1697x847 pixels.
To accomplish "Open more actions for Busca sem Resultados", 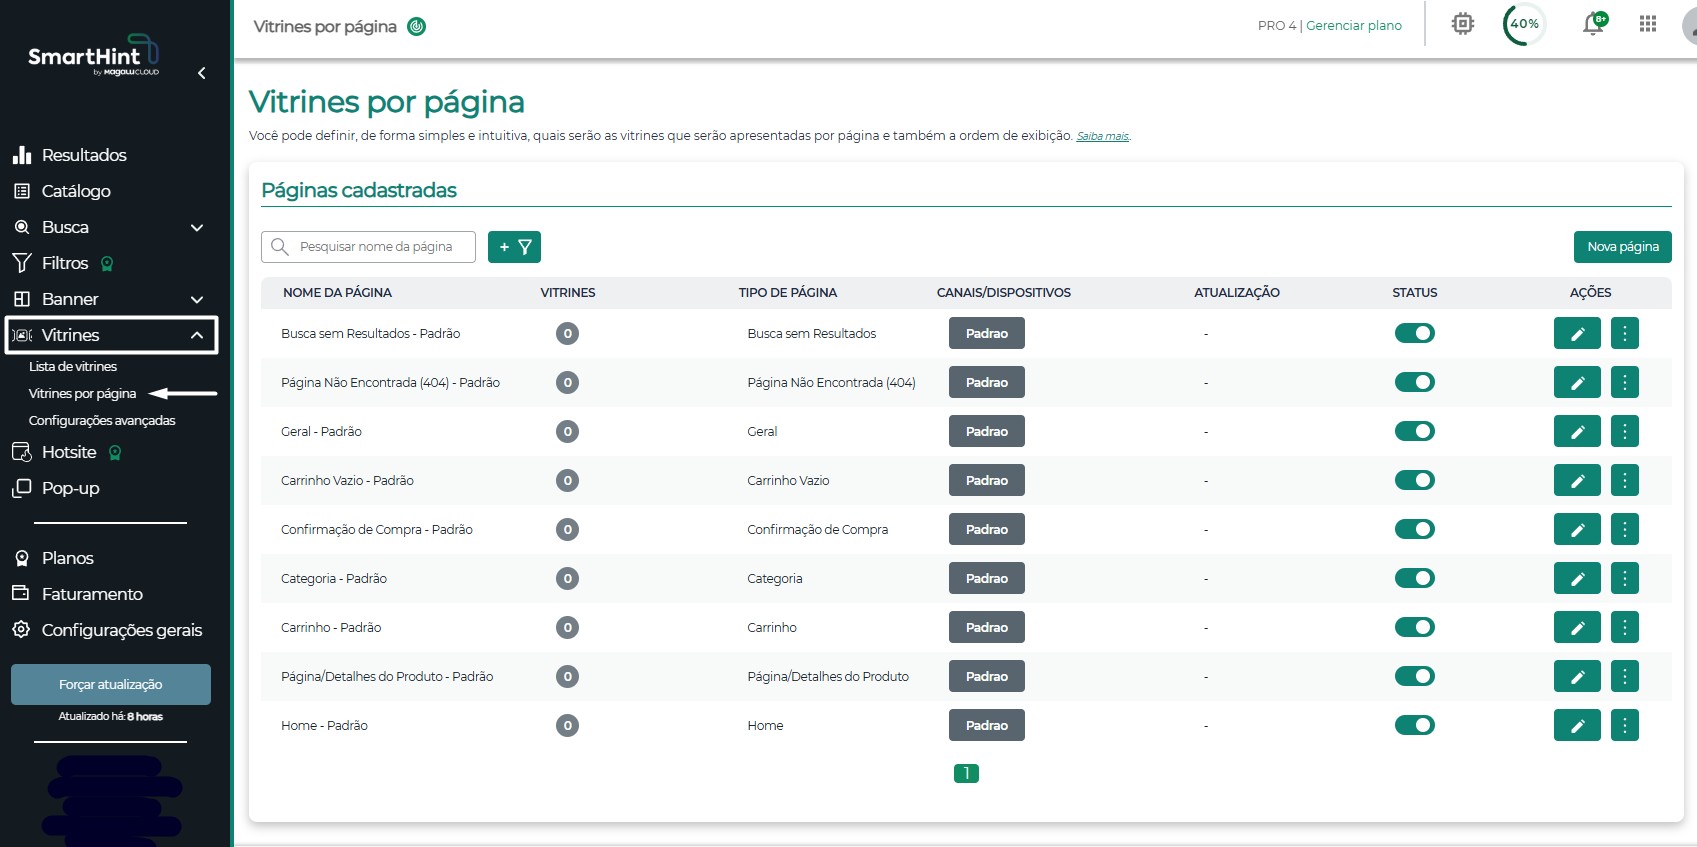I will pos(1625,334).
